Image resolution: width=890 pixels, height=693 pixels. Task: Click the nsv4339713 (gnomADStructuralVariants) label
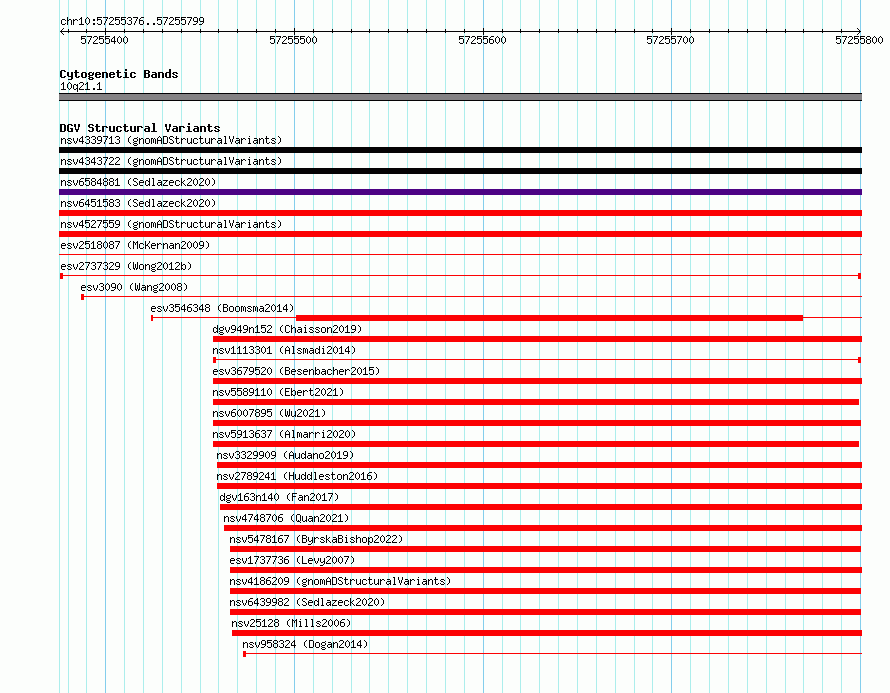tap(171, 140)
